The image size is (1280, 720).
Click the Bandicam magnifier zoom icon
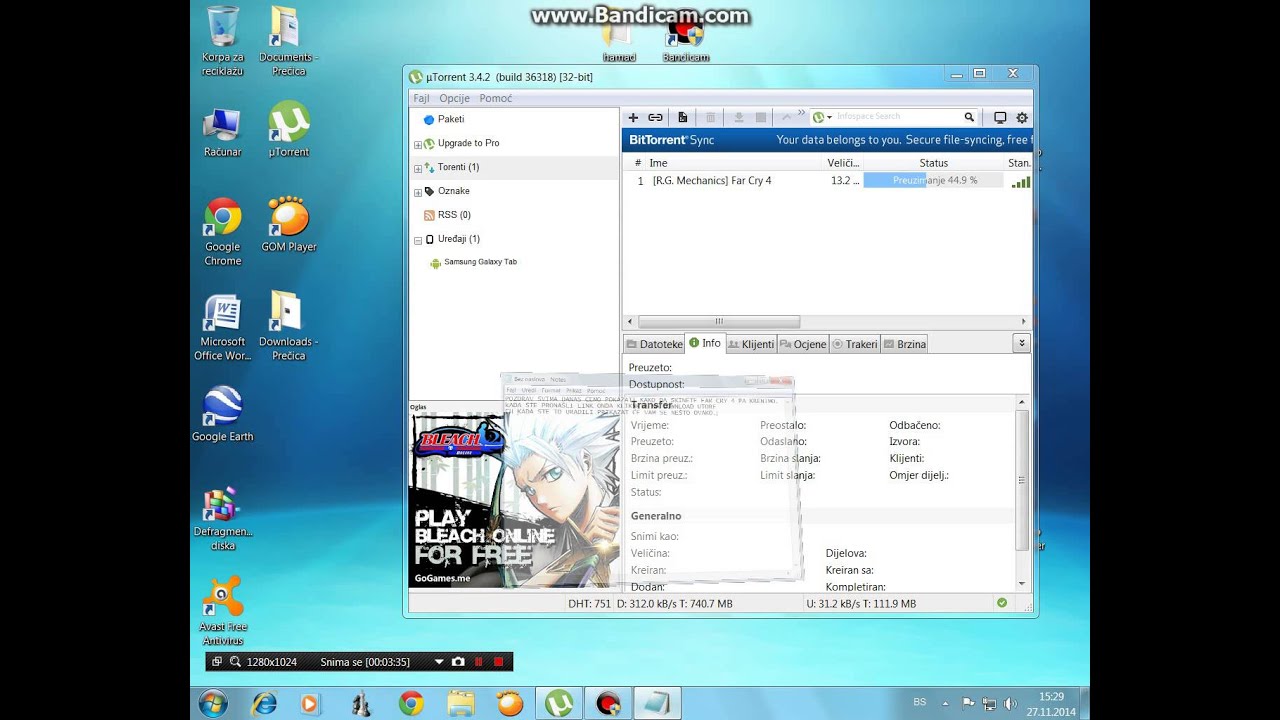(x=235, y=662)
